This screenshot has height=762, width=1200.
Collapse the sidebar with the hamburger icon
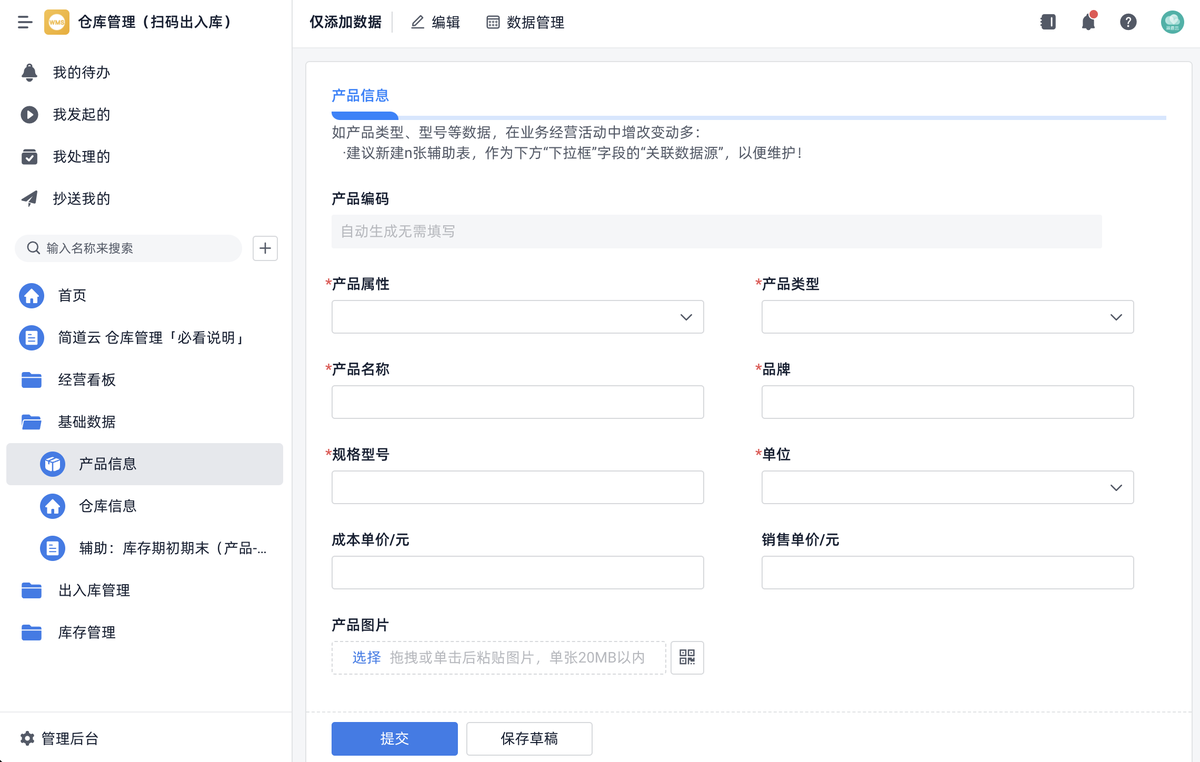pyautogui.click(x=24, y=21)
